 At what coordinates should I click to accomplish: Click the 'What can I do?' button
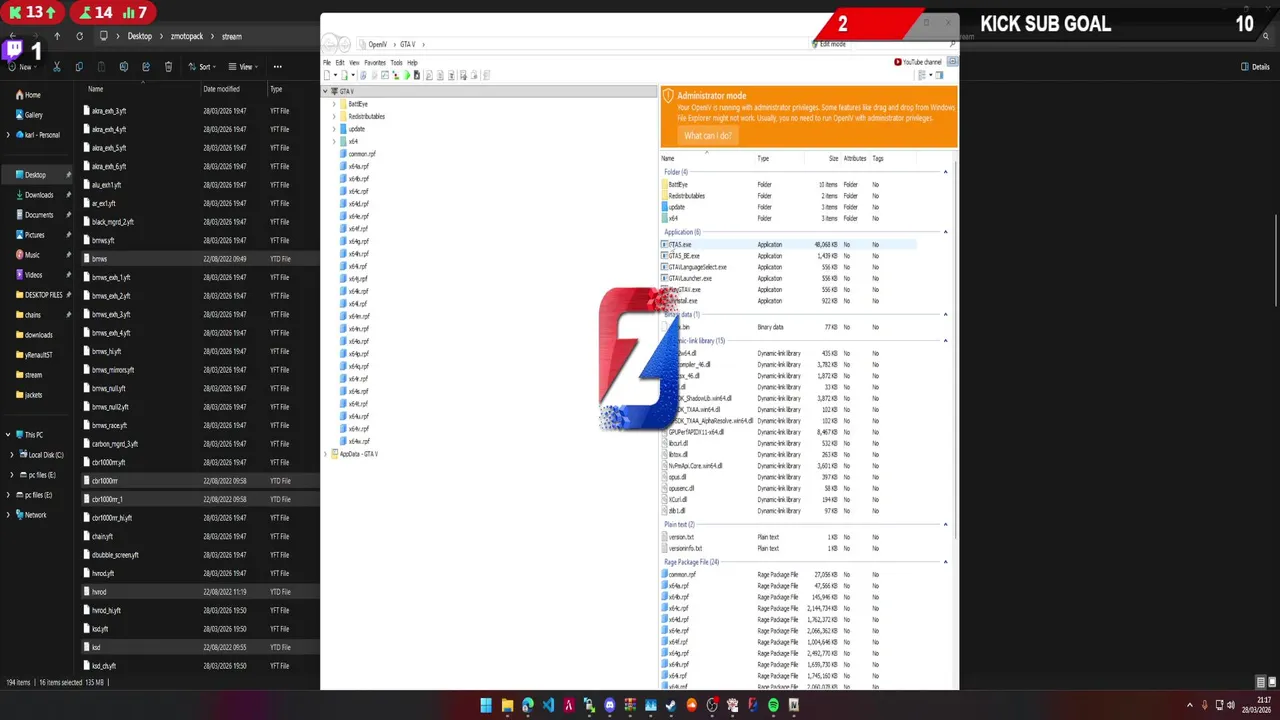tap(708, 135)
